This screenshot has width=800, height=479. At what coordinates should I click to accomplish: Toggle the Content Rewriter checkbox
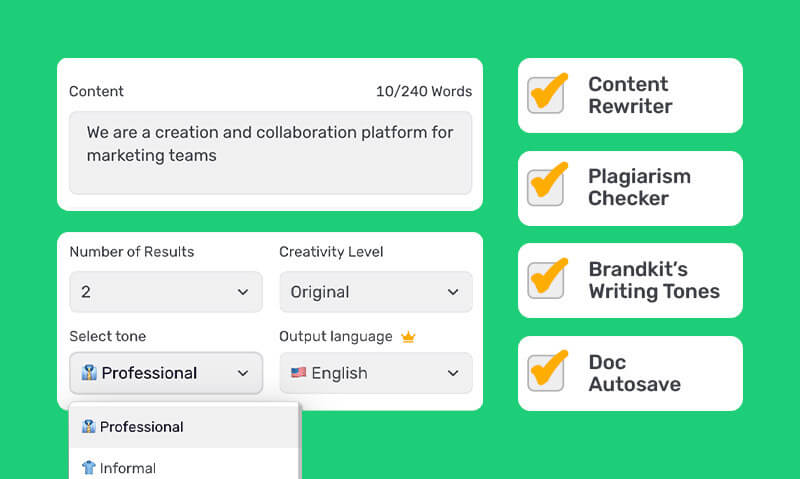(546, 95)
